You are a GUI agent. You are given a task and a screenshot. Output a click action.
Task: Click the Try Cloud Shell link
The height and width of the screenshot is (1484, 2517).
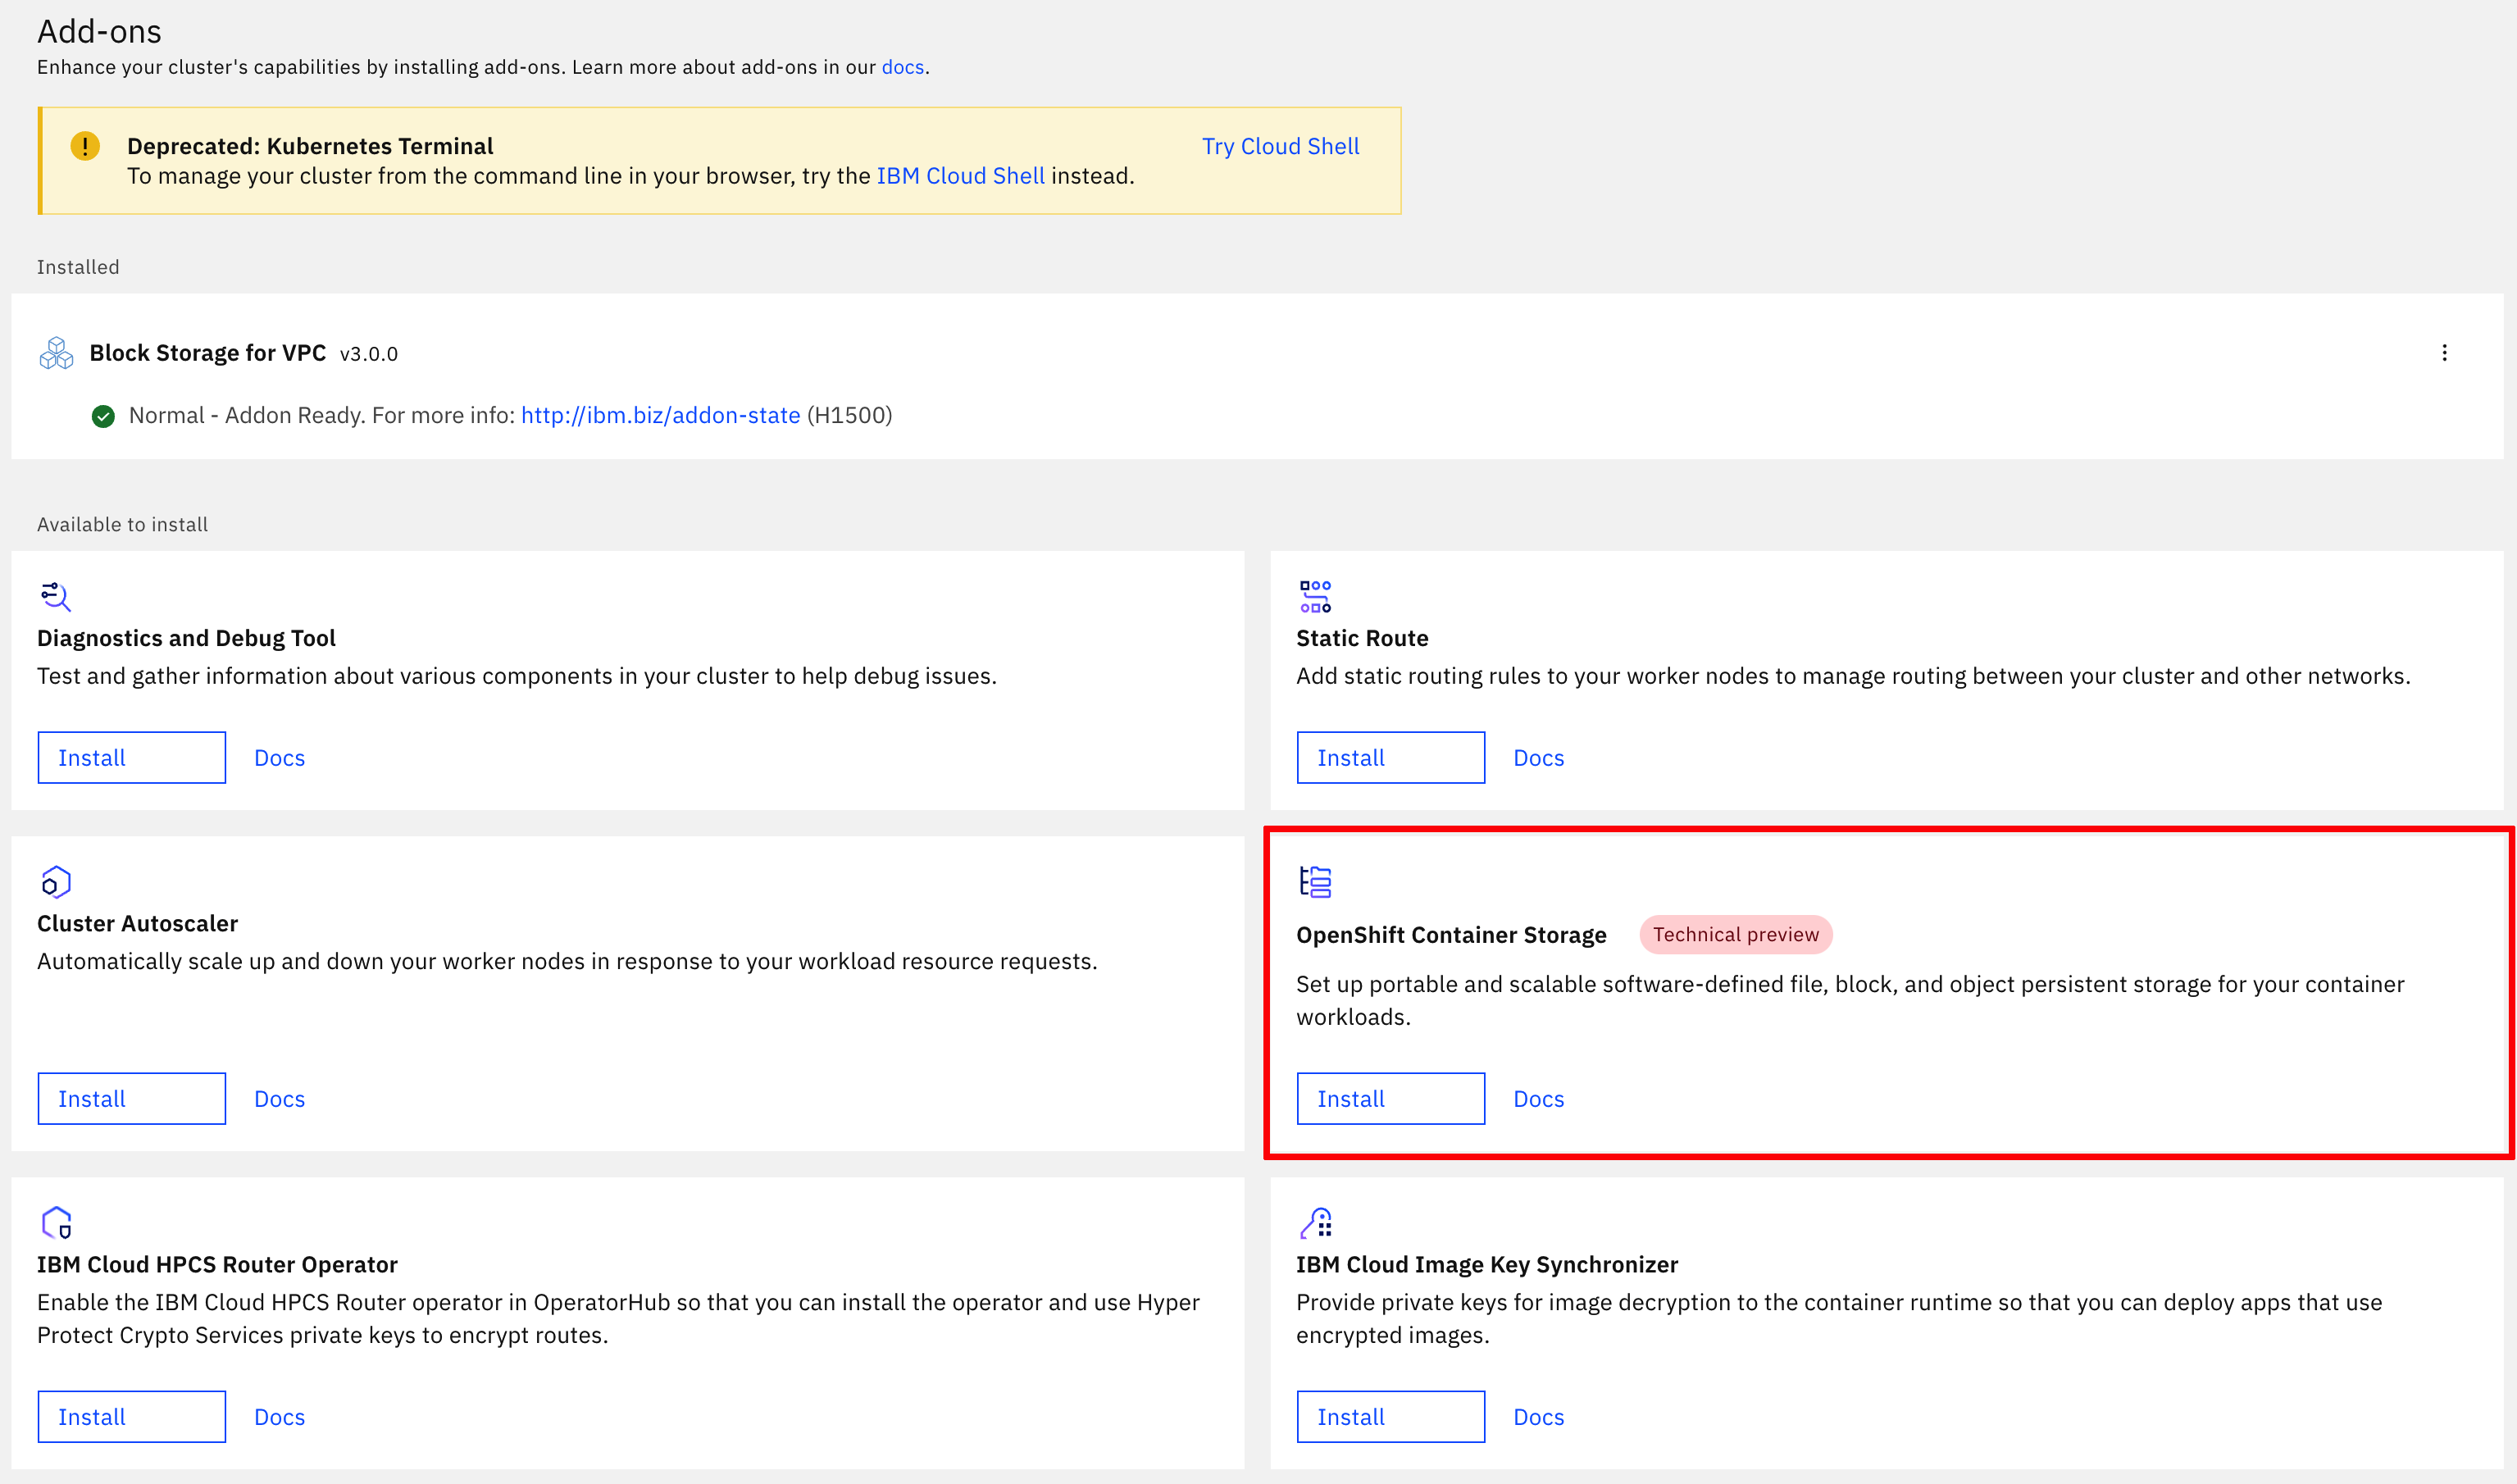click(1280, 146)
